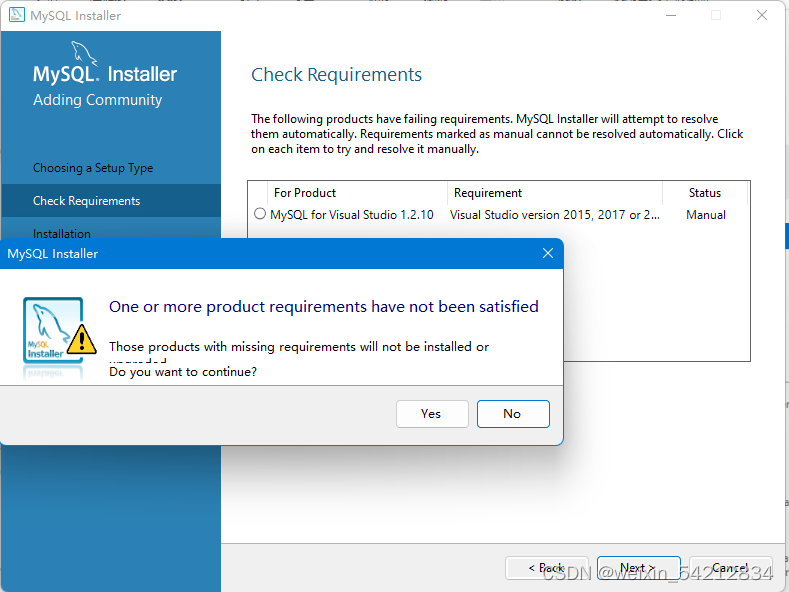
Task: Click the Check Requirements page heading
Action: coord(336,75)
